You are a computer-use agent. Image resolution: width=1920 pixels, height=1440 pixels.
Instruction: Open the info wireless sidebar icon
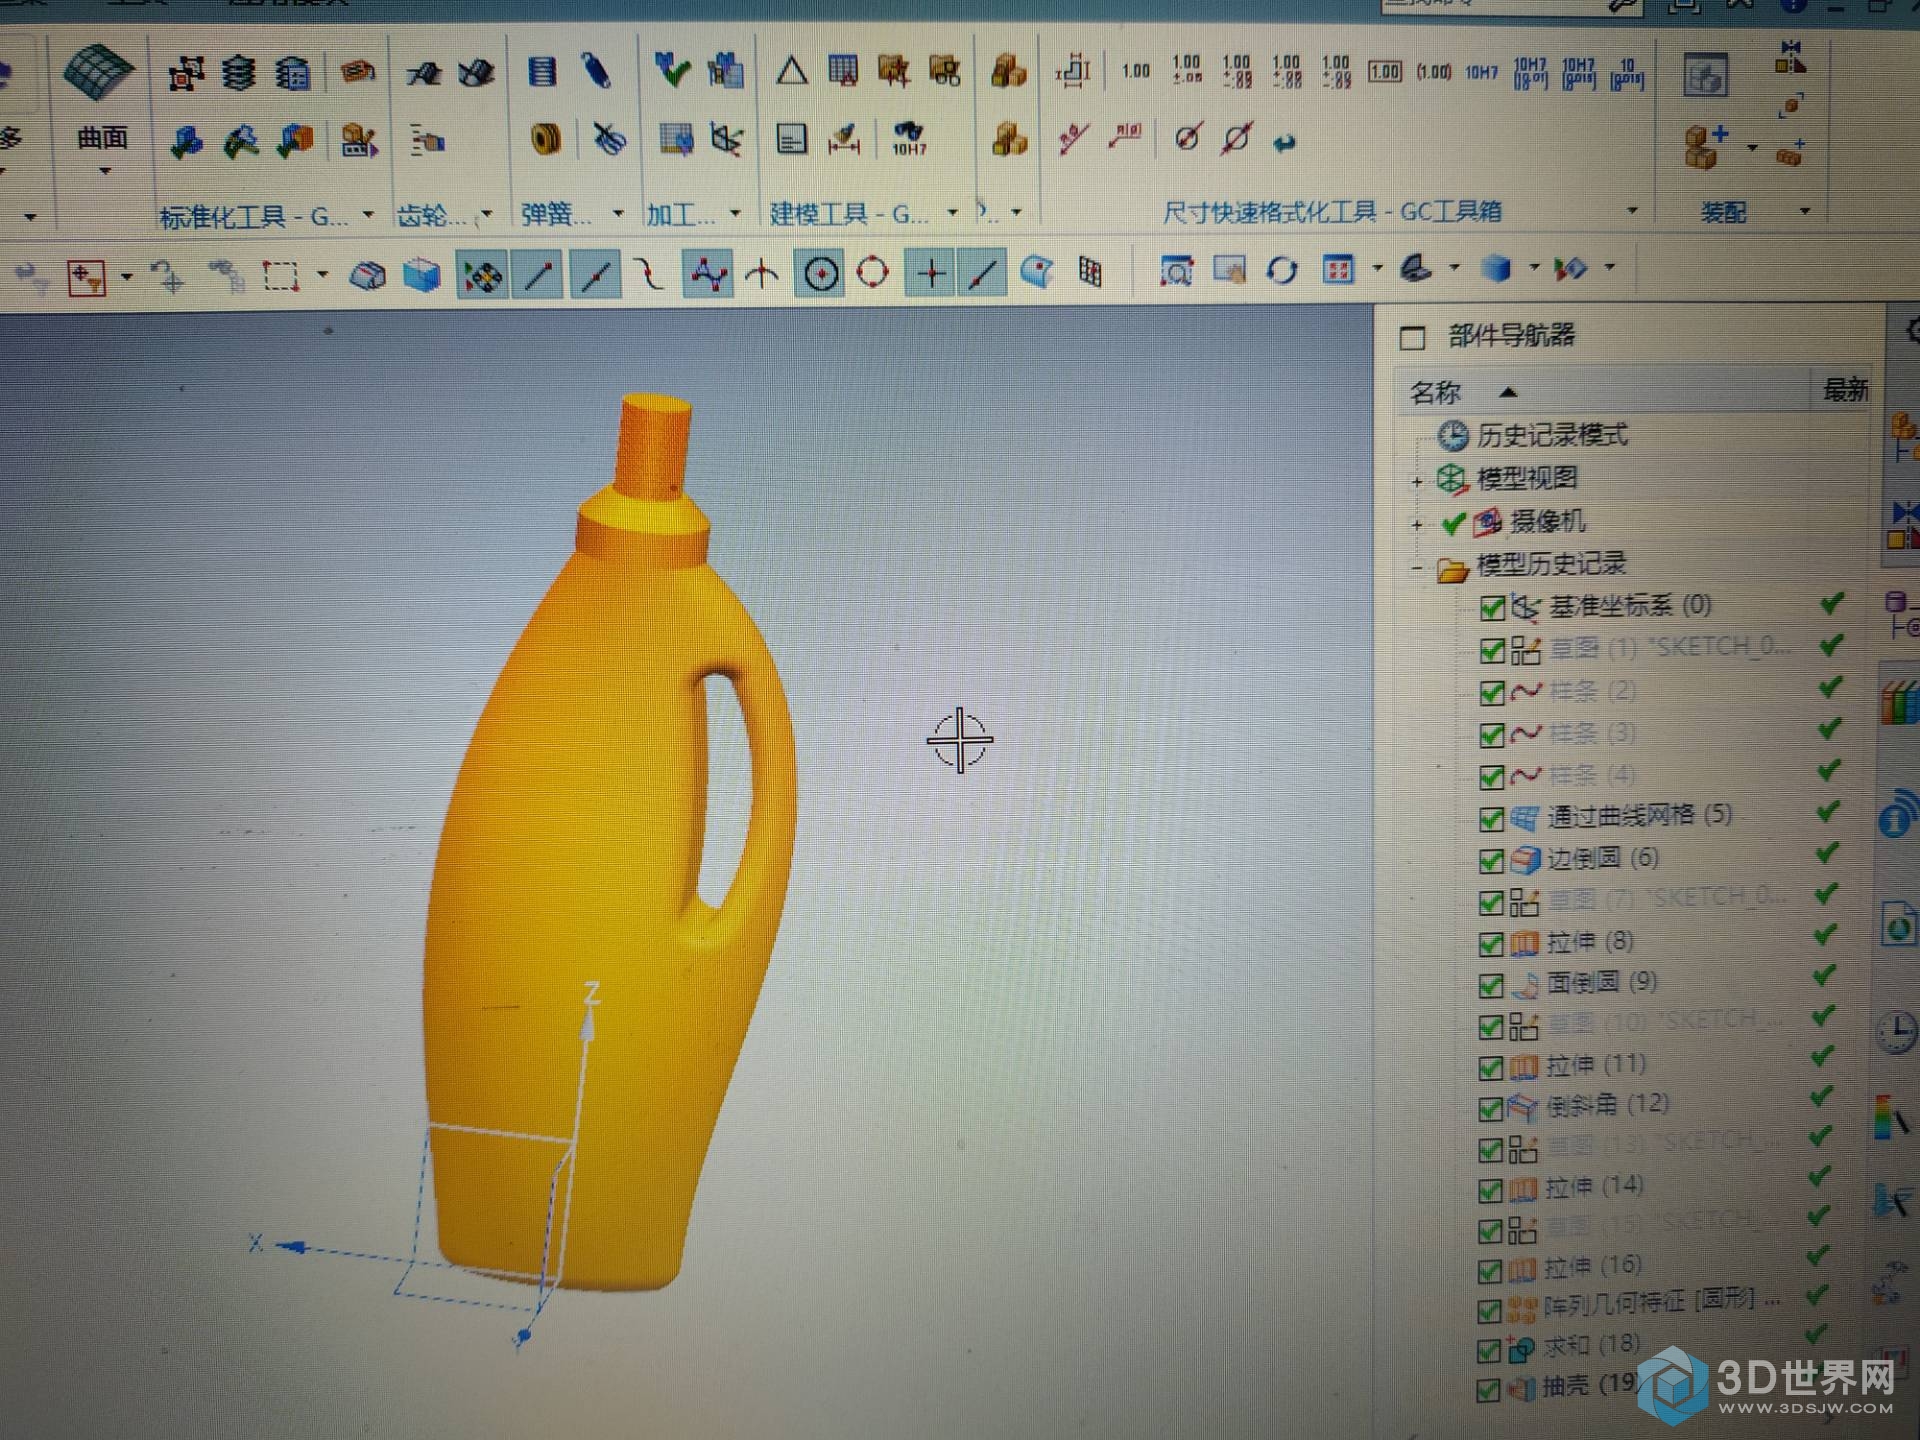pyautogui.click(x=1898, y=813)
